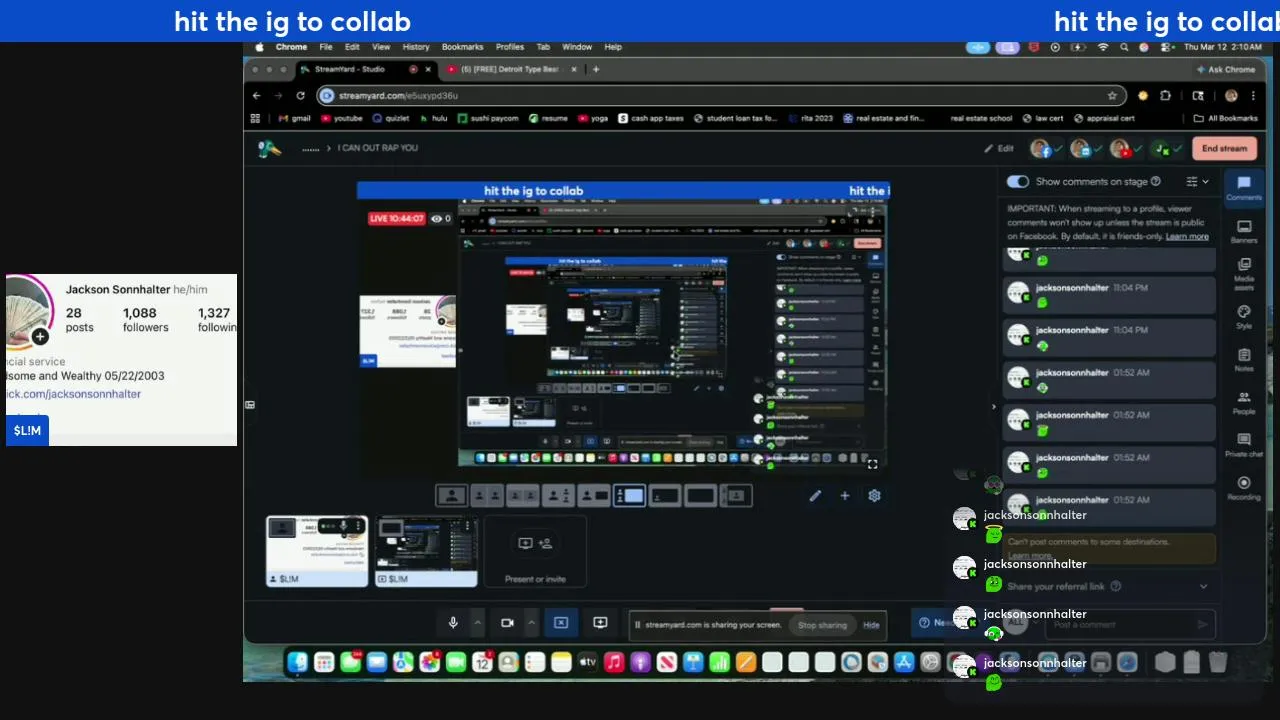Open the Profiles menu
This screenshot has height=720, width=1280.
pos(510,47)
